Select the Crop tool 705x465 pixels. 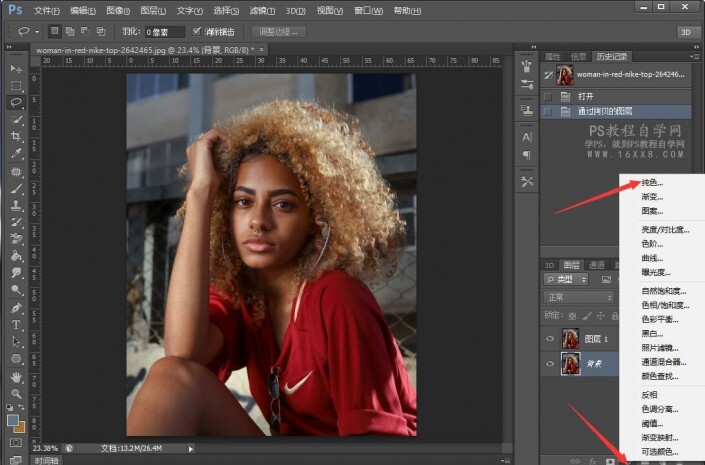(x=16, y=136)
